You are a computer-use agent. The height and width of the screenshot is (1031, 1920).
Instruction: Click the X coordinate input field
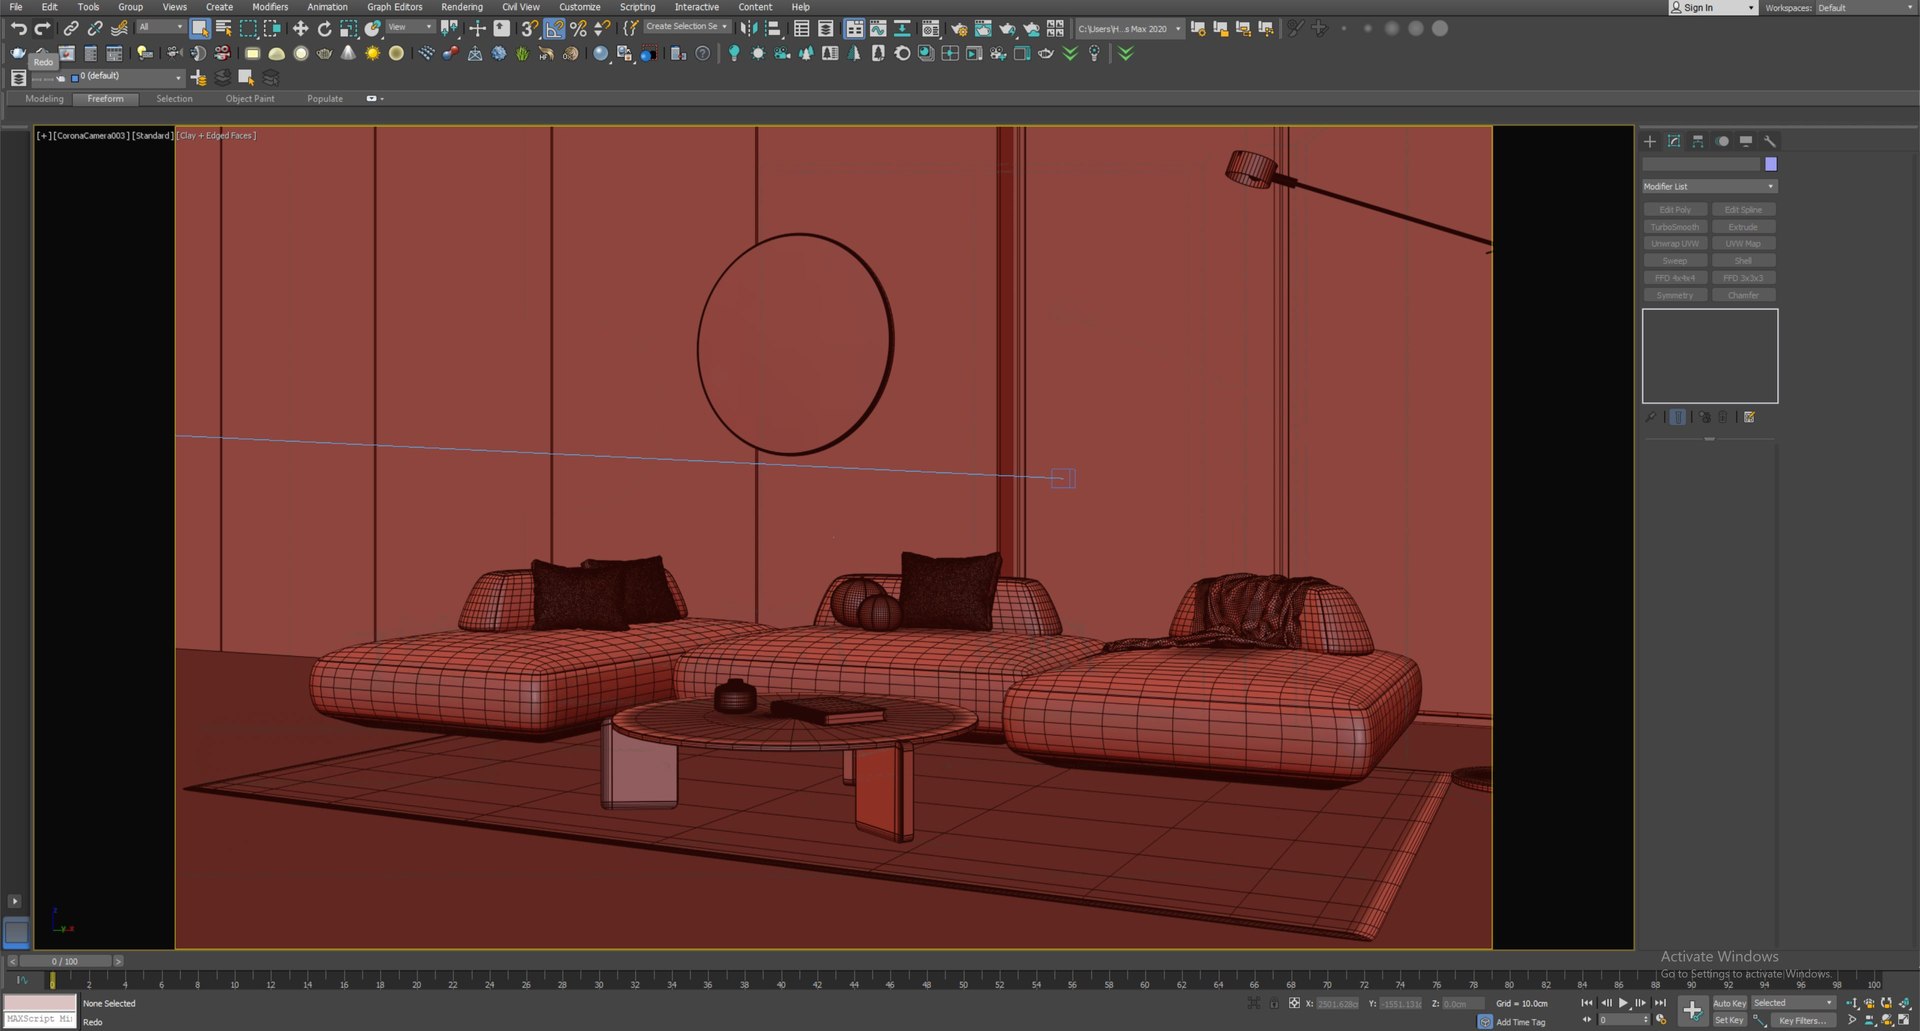(1339, 1004)
